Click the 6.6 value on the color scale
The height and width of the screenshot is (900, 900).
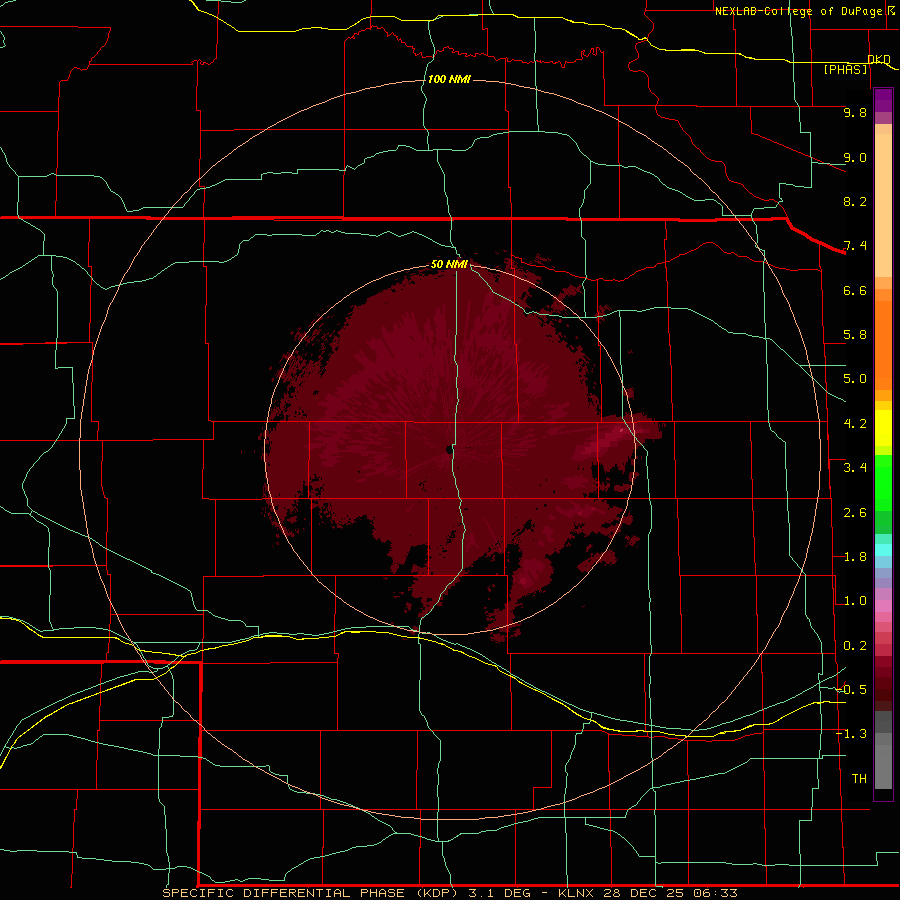855,290
